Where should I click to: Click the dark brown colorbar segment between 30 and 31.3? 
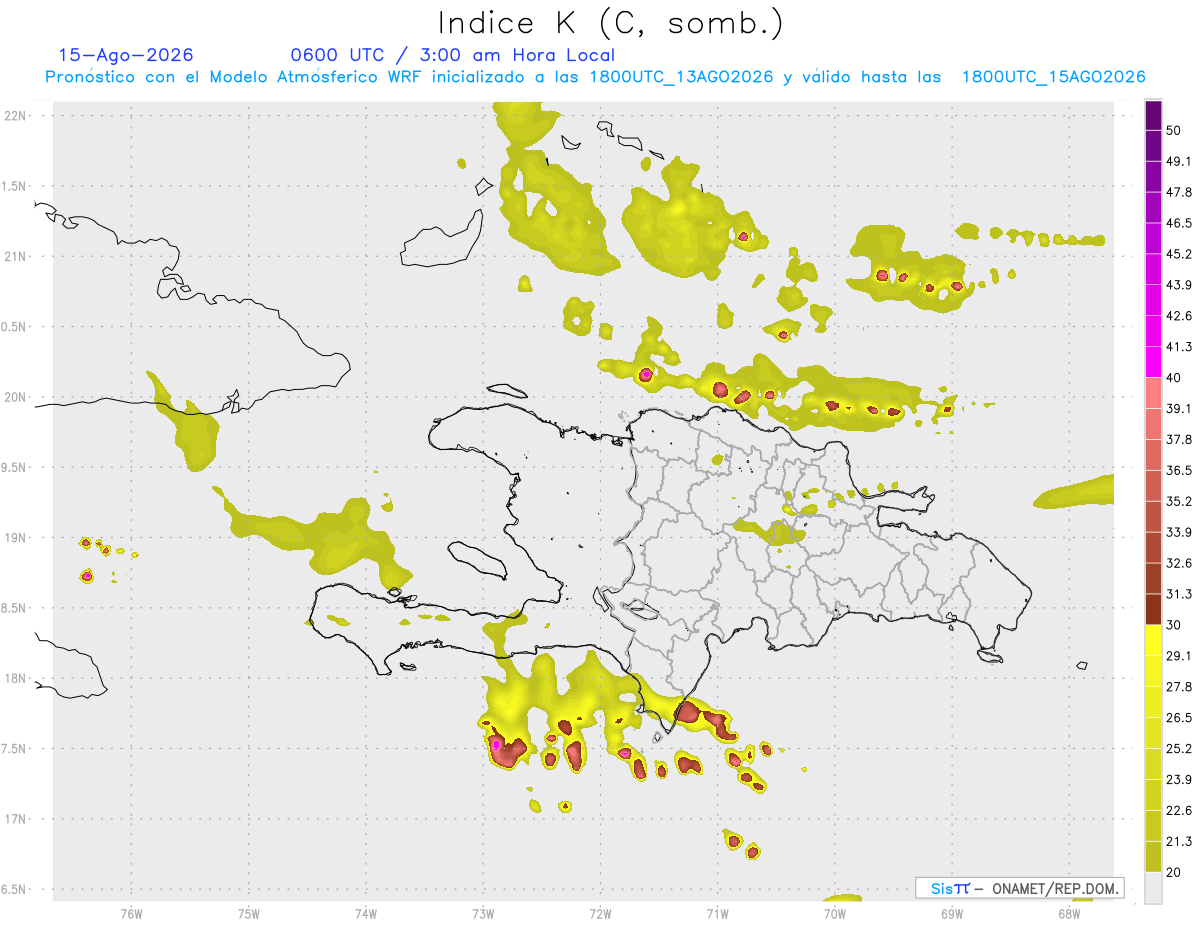pyautogui.click(x=1154, y=609)
